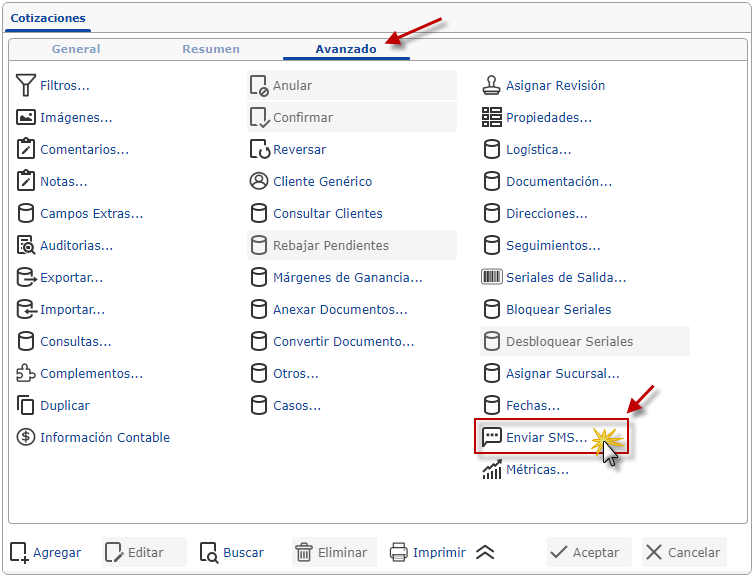Click the picture icon beside Imágenes
The height and width of the screenshot is (577, 755).
click(26, 117)
